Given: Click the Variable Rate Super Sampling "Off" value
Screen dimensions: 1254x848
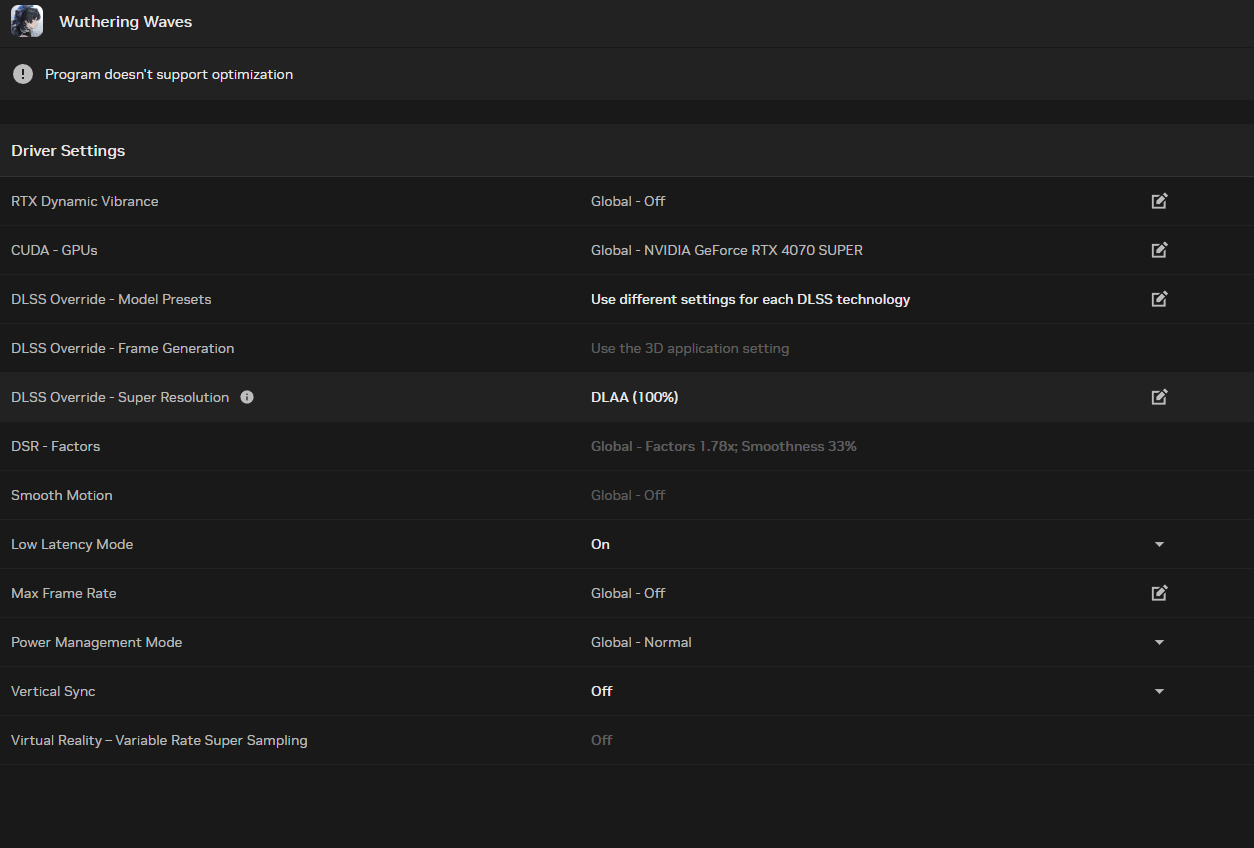Looking at the screenshot, I should [602, 740].
